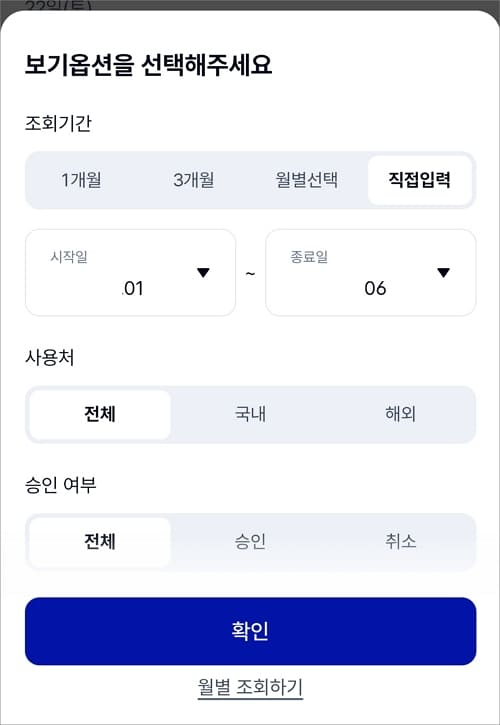Open the 종료일 dropdown arrow

pos(444,273)
